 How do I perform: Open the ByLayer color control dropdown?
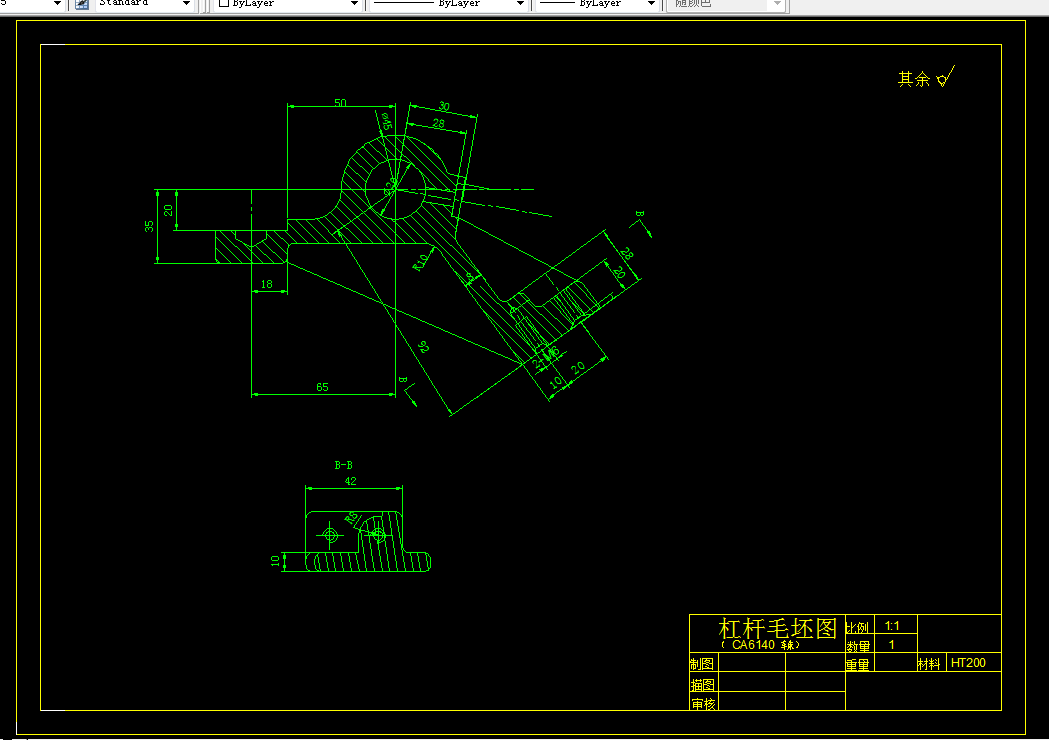pyautogui.click(x=354, y=4)
